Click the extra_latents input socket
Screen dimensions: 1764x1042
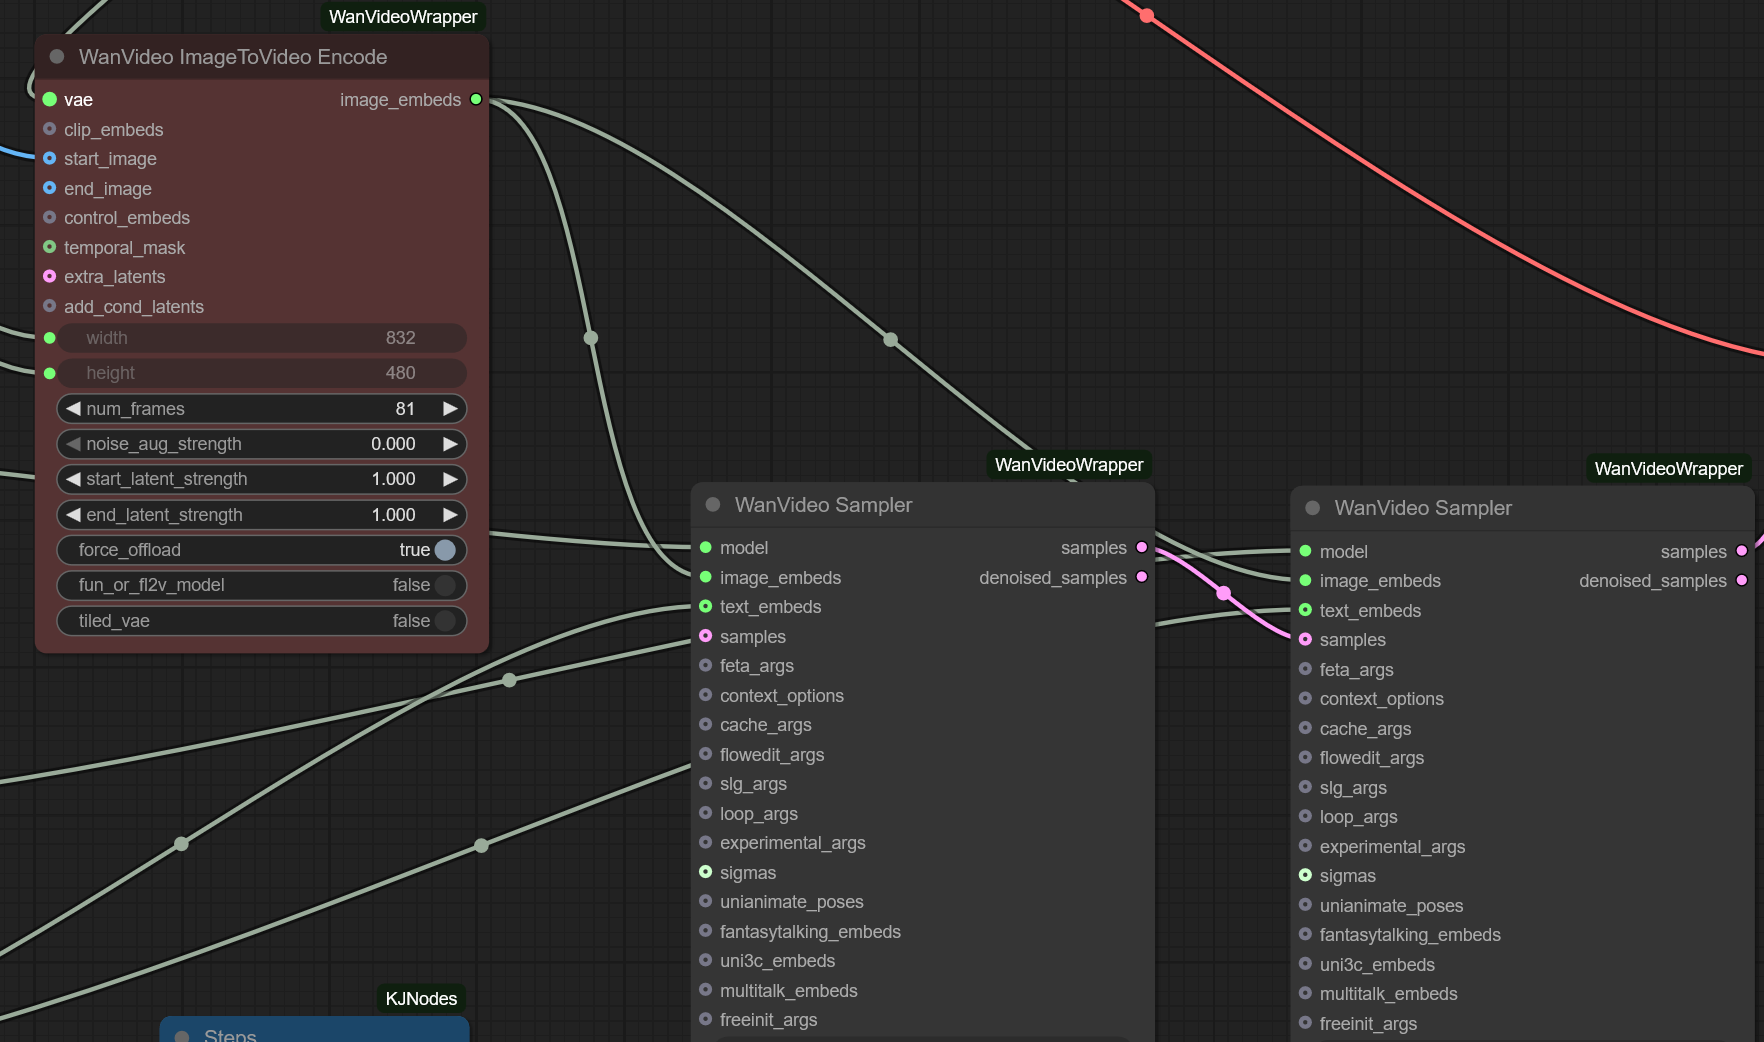tap(50, 276)
